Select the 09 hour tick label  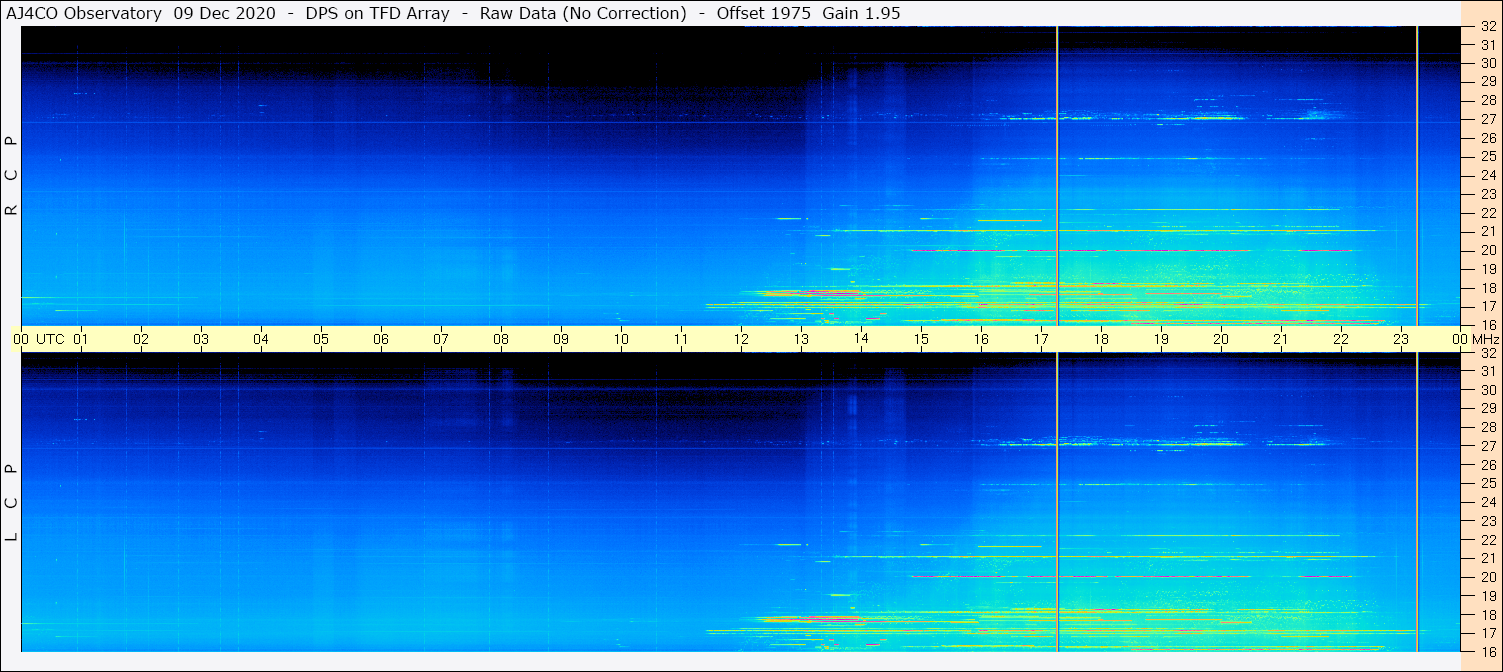561,339
